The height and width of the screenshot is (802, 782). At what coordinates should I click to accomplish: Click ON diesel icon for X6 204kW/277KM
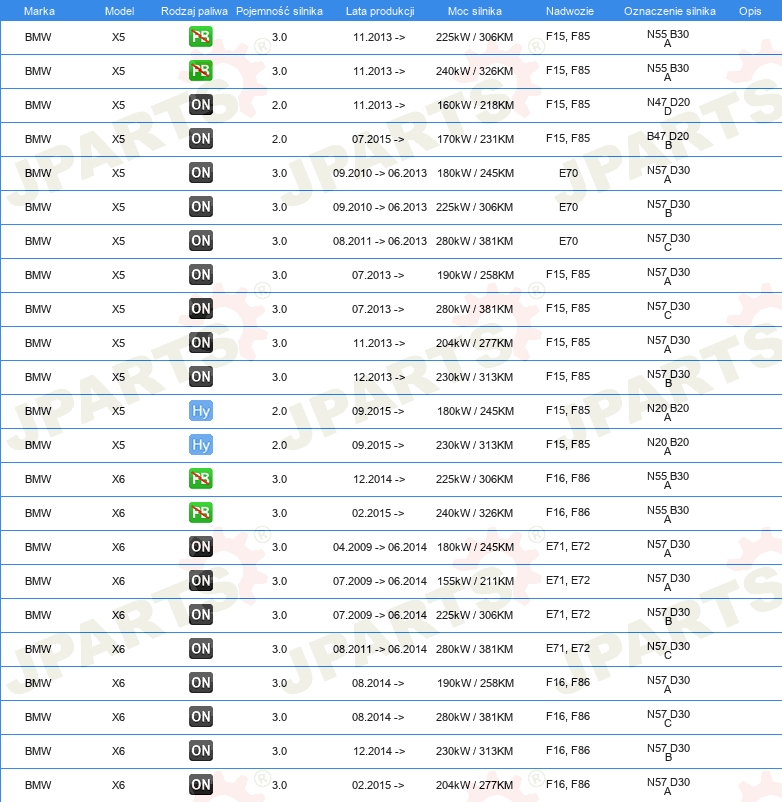(200, 785)
